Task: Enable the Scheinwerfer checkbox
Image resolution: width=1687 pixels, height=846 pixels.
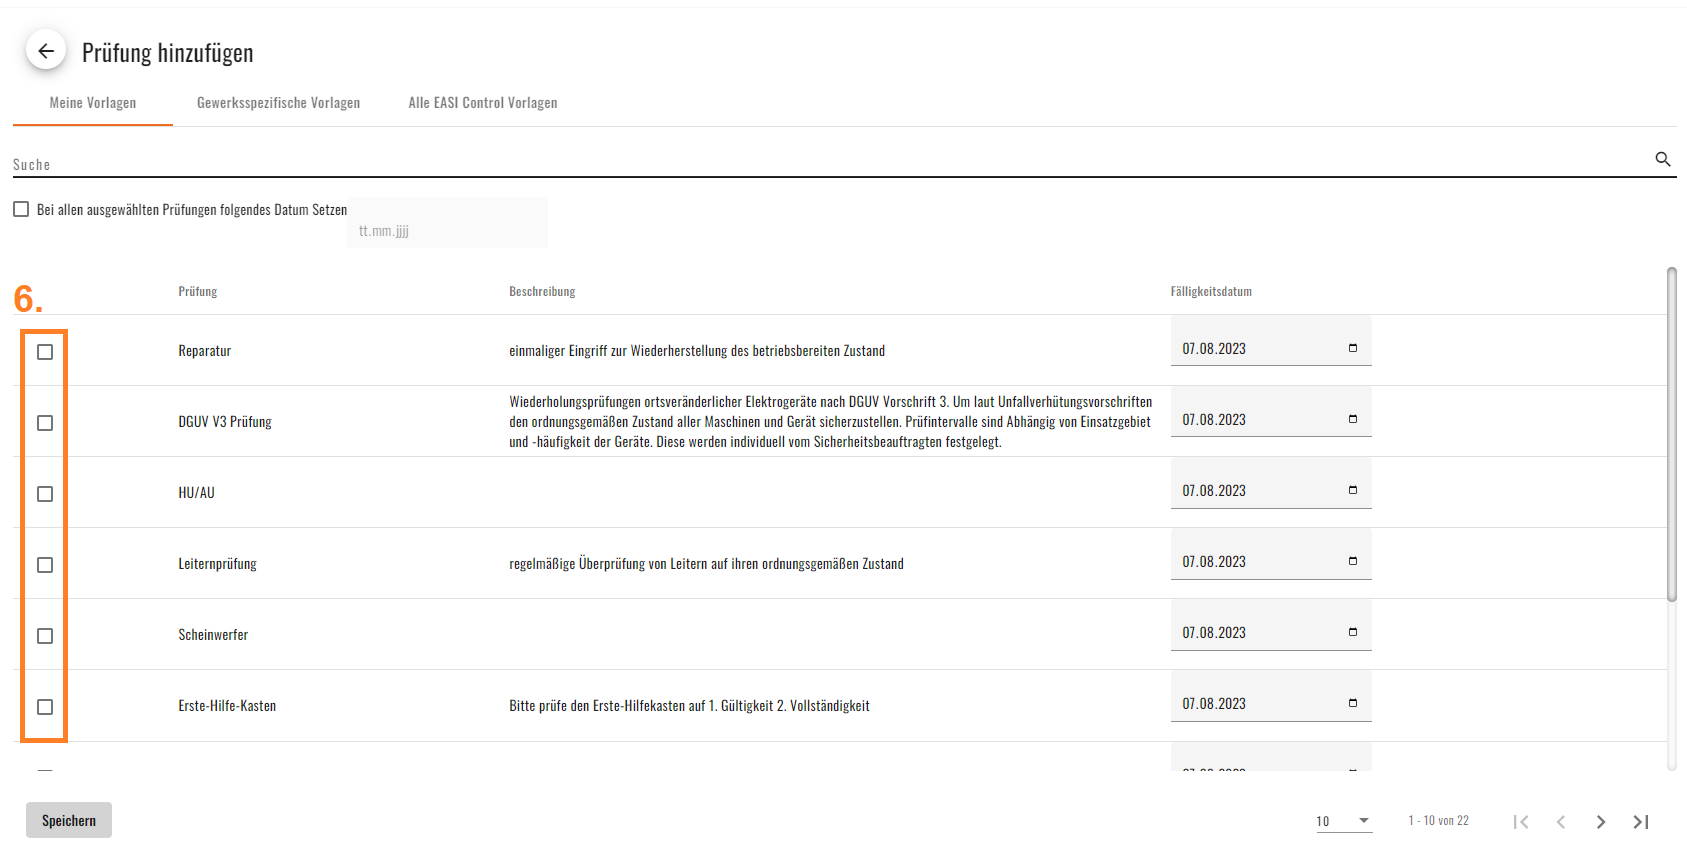Action: (x=45, y=636)
